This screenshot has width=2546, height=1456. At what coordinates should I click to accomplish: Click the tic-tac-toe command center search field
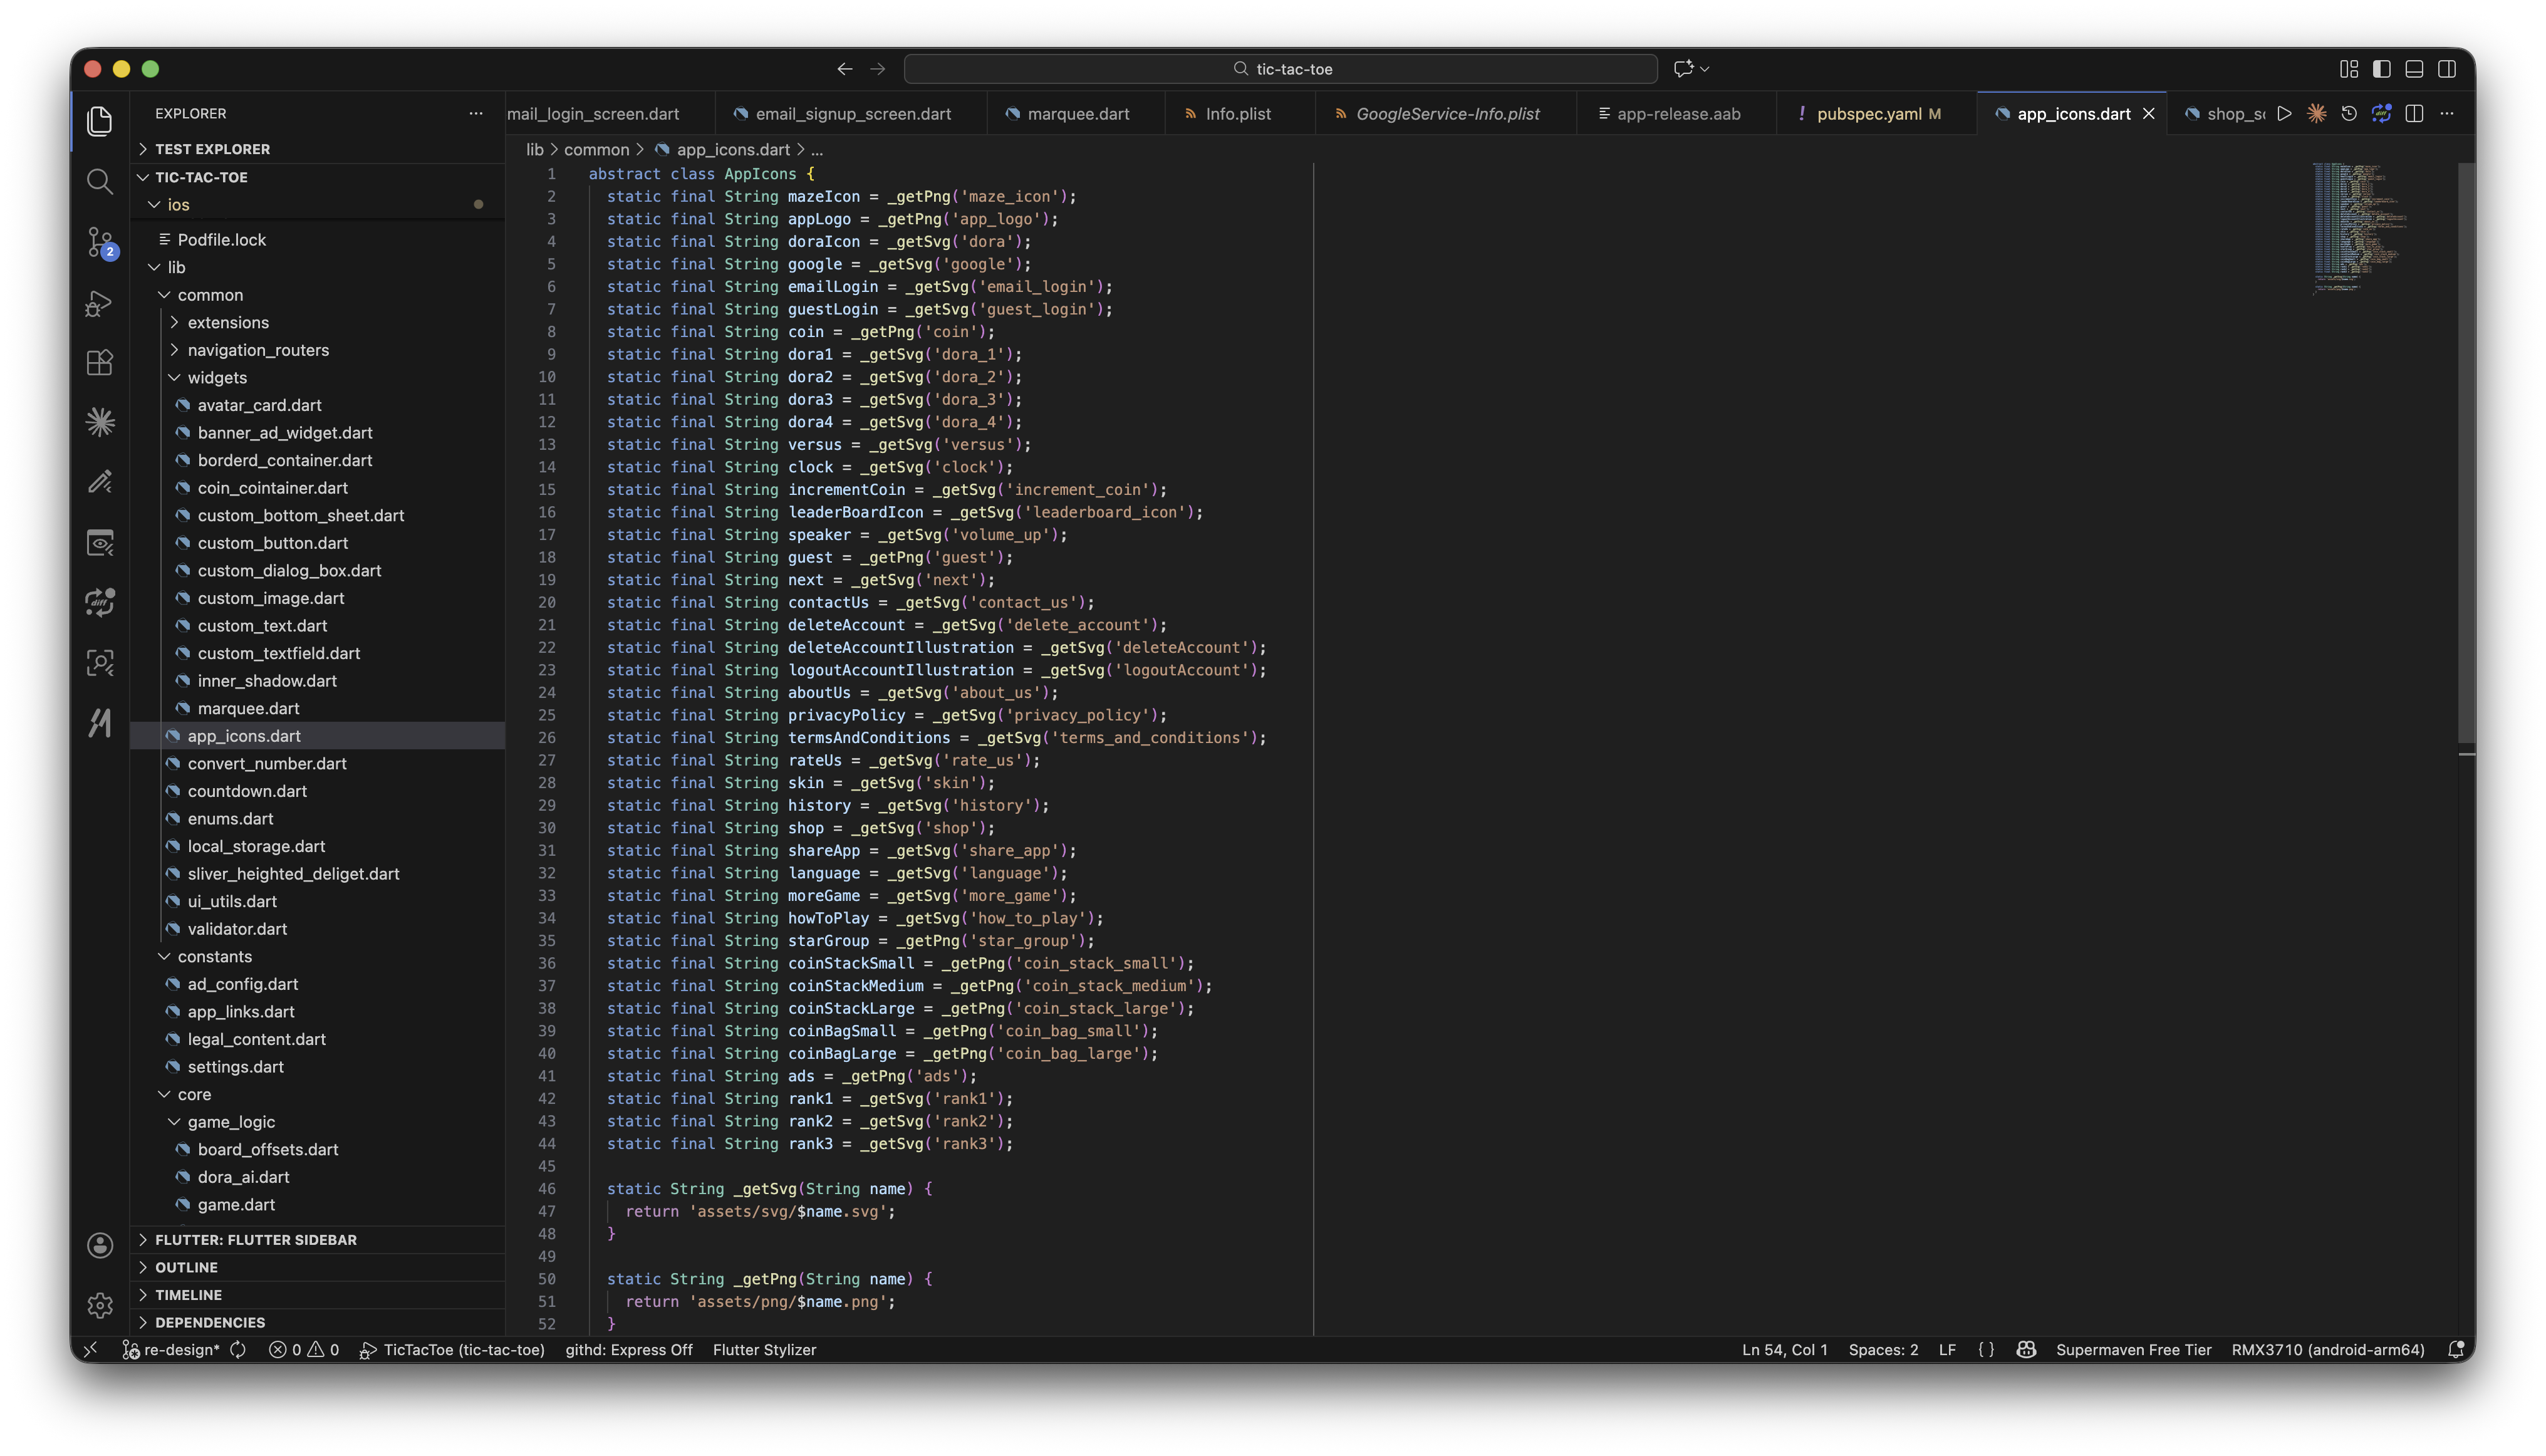click(x=1280, y=69)
